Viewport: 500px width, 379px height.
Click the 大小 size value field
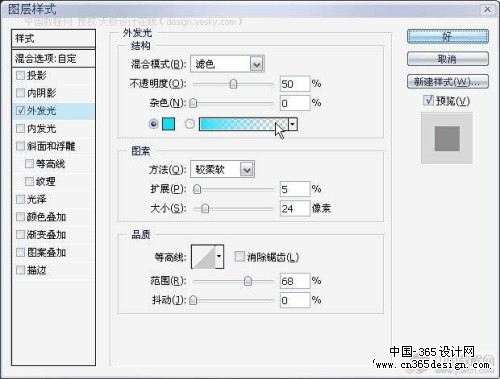pos(295,209)
